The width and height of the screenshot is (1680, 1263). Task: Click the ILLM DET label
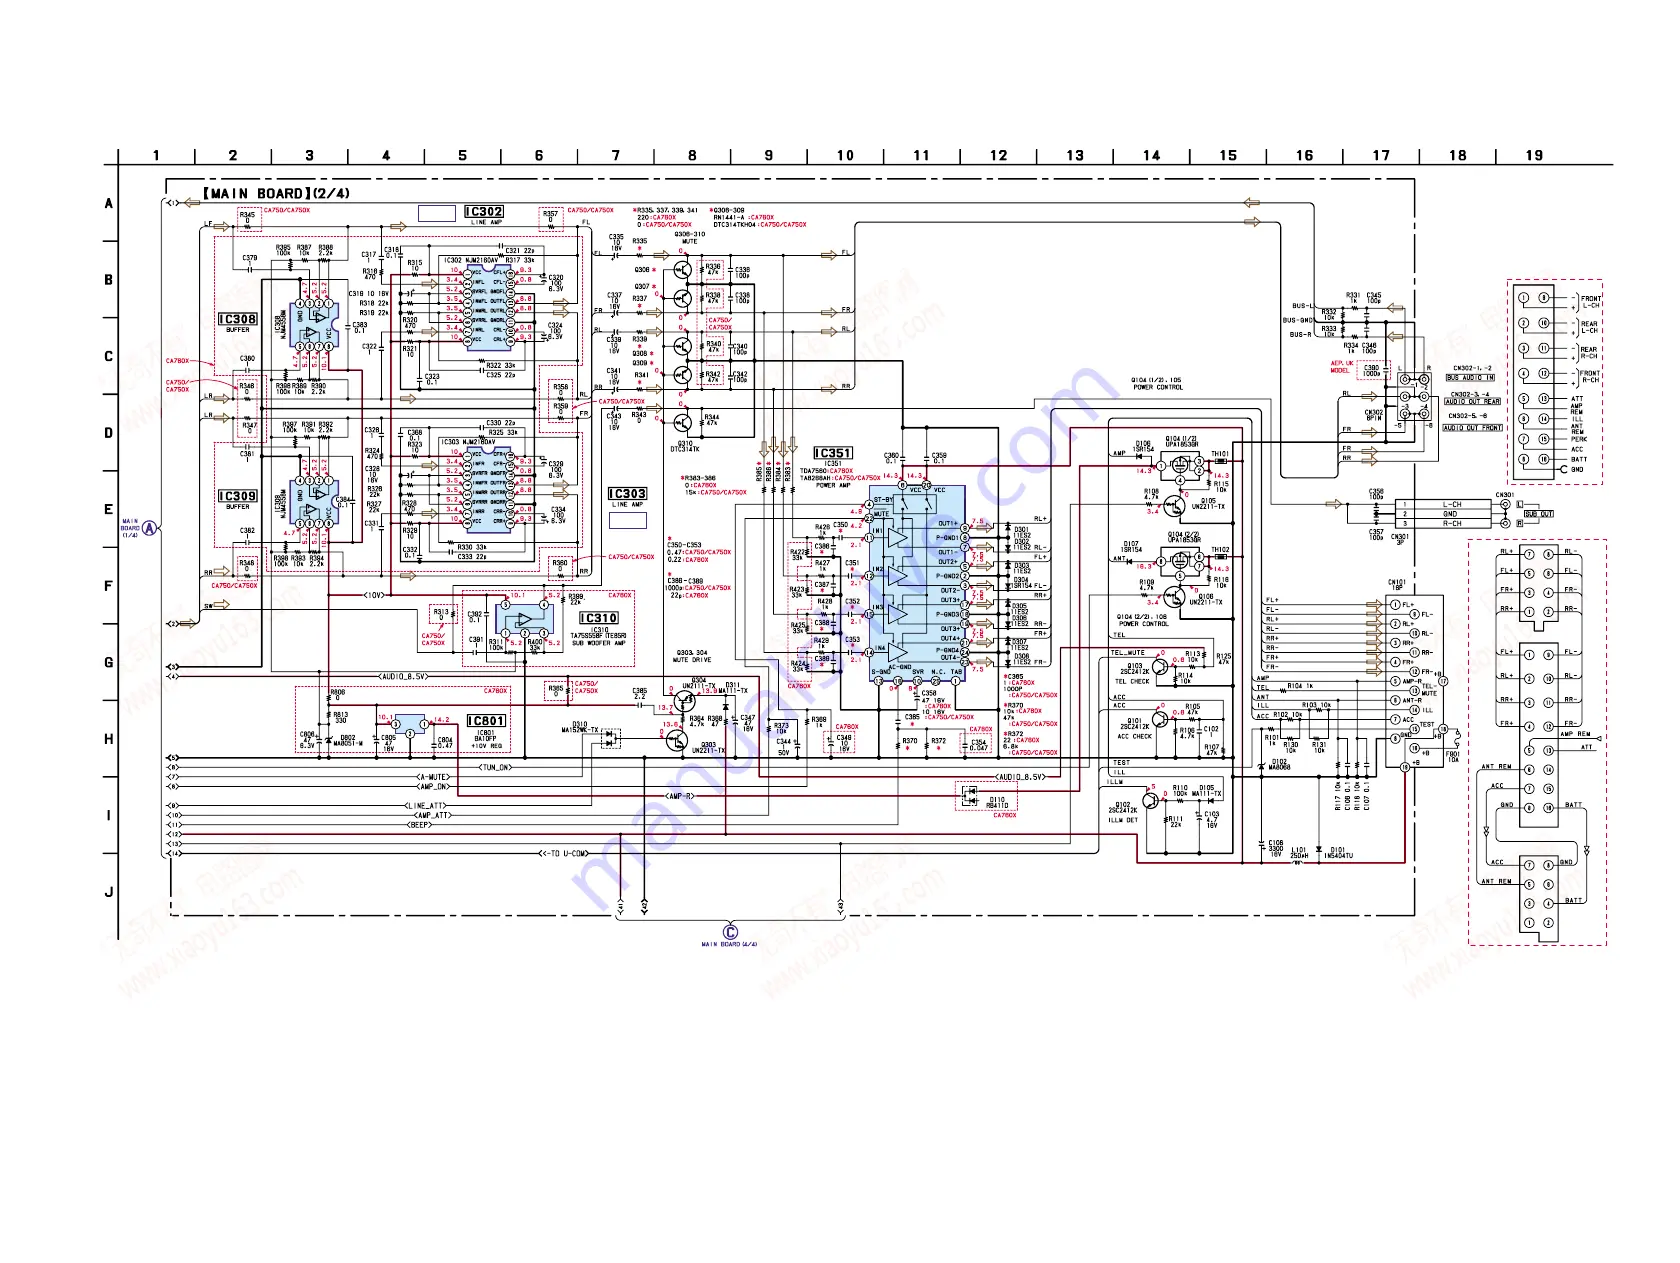pos(1123,821)
